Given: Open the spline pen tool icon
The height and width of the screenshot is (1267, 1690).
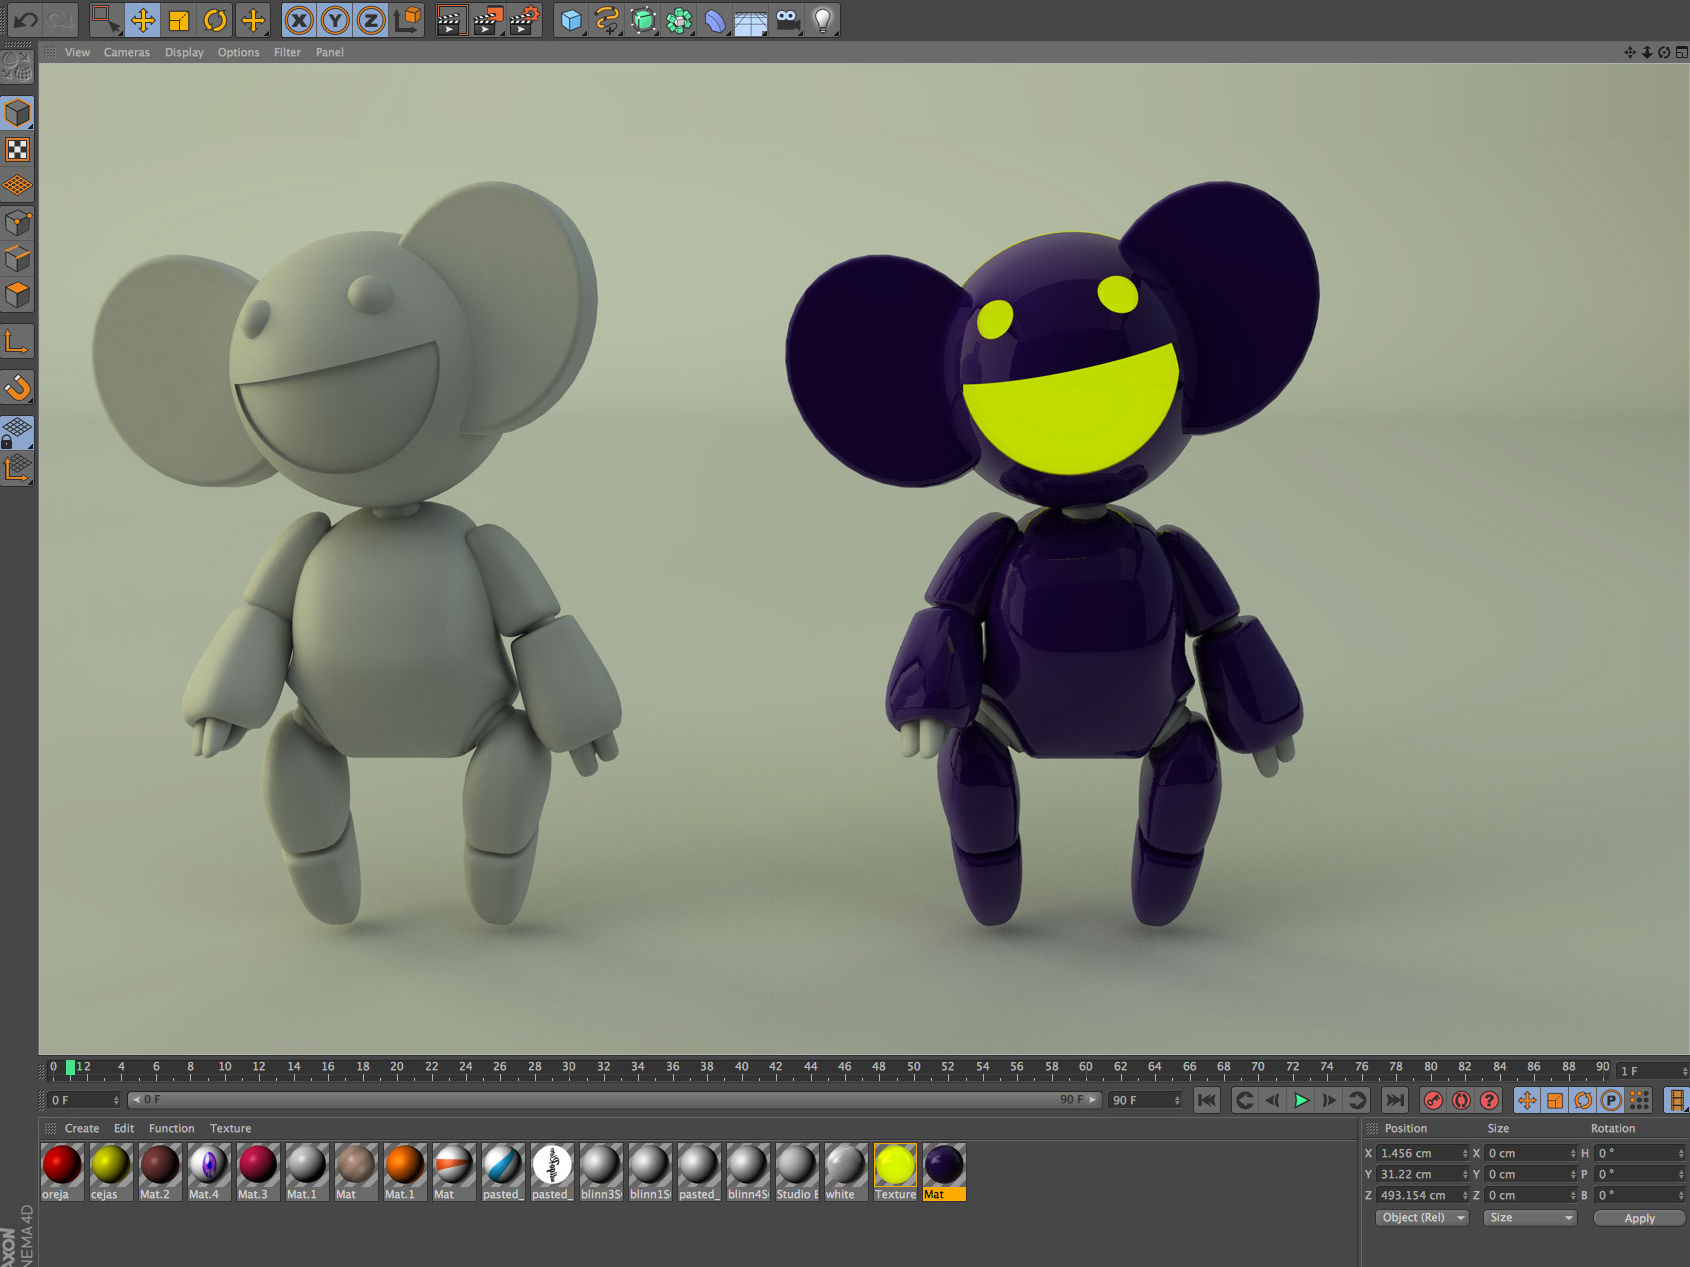Looking at the screenshot, I should pos(607,19).
